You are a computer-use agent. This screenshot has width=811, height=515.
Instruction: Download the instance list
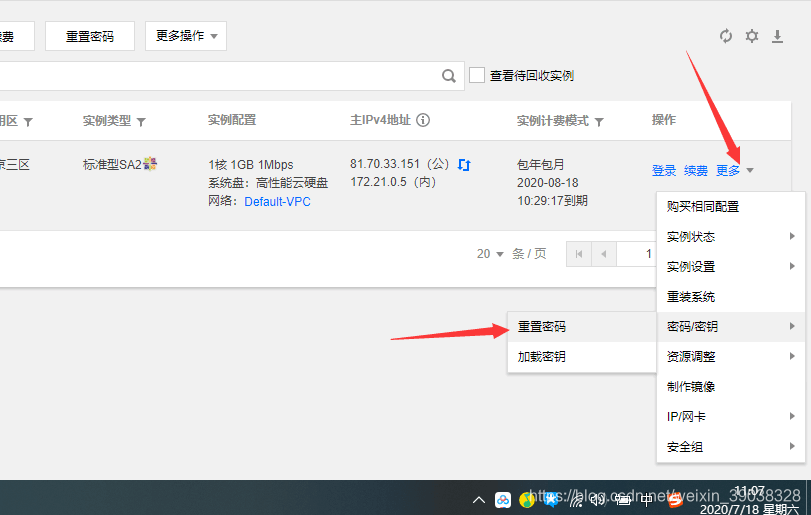[x=777, y=36]
